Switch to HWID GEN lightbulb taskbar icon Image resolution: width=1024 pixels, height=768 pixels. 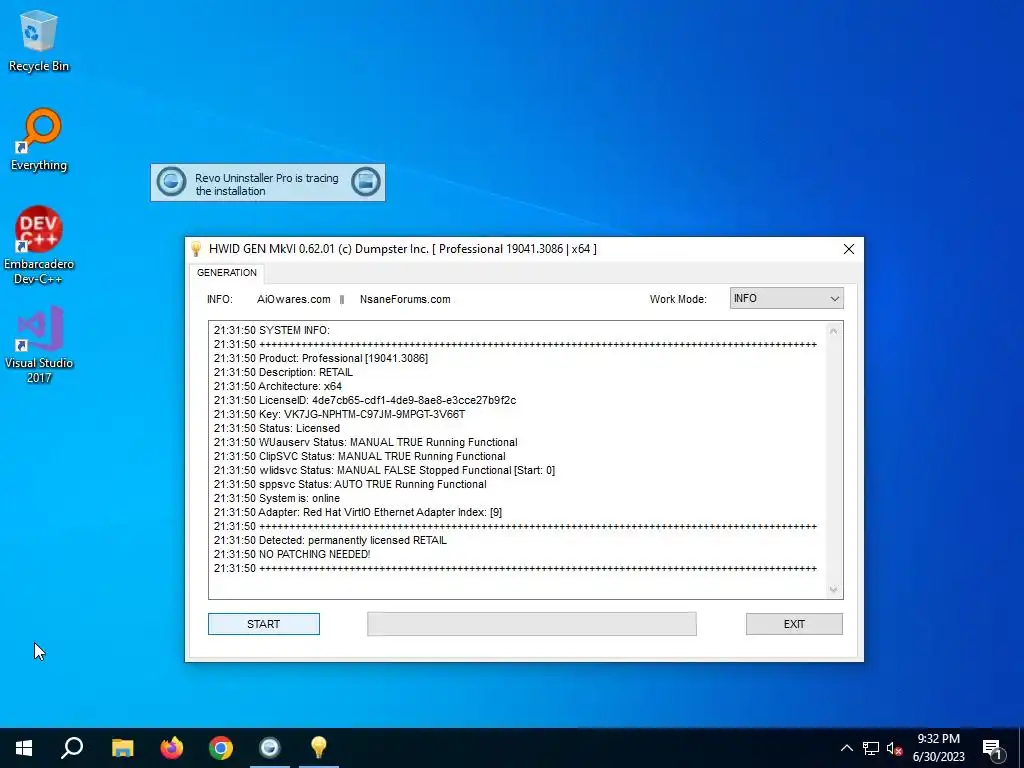point(319,748)
